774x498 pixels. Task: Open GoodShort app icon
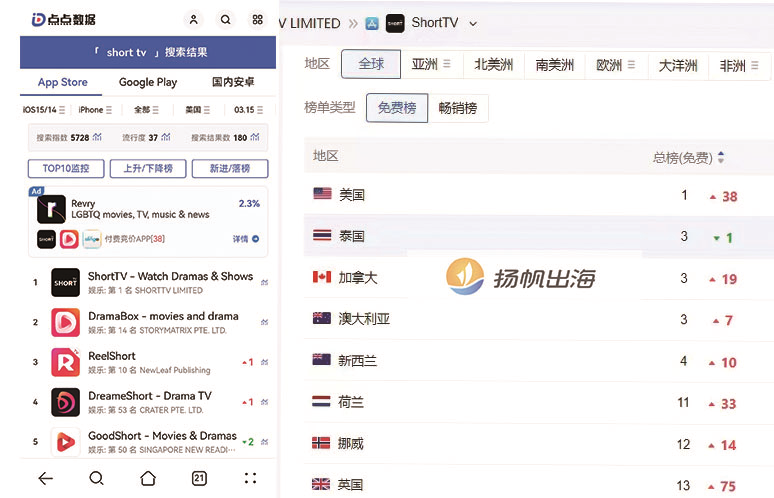point(65,442)
